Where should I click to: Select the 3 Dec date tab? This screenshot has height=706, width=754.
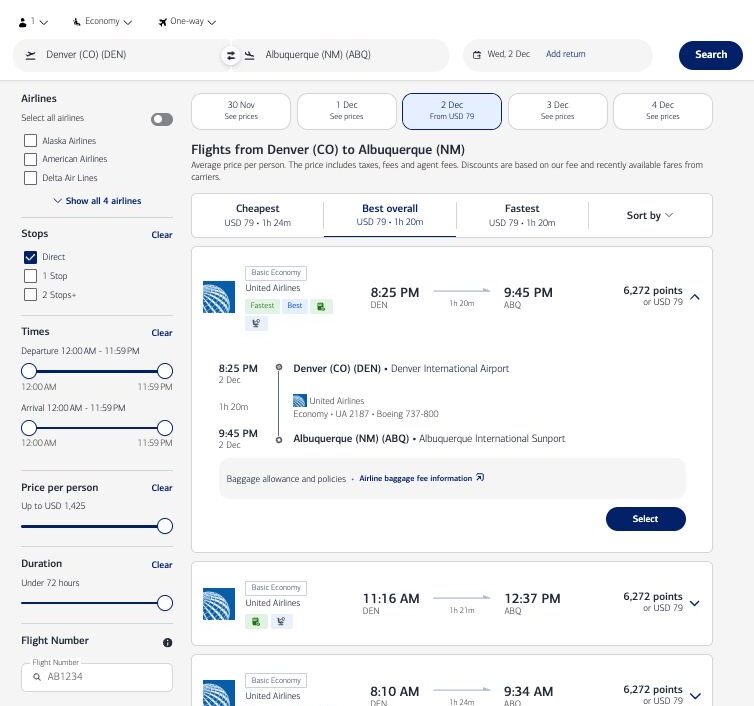coord(558,111)
